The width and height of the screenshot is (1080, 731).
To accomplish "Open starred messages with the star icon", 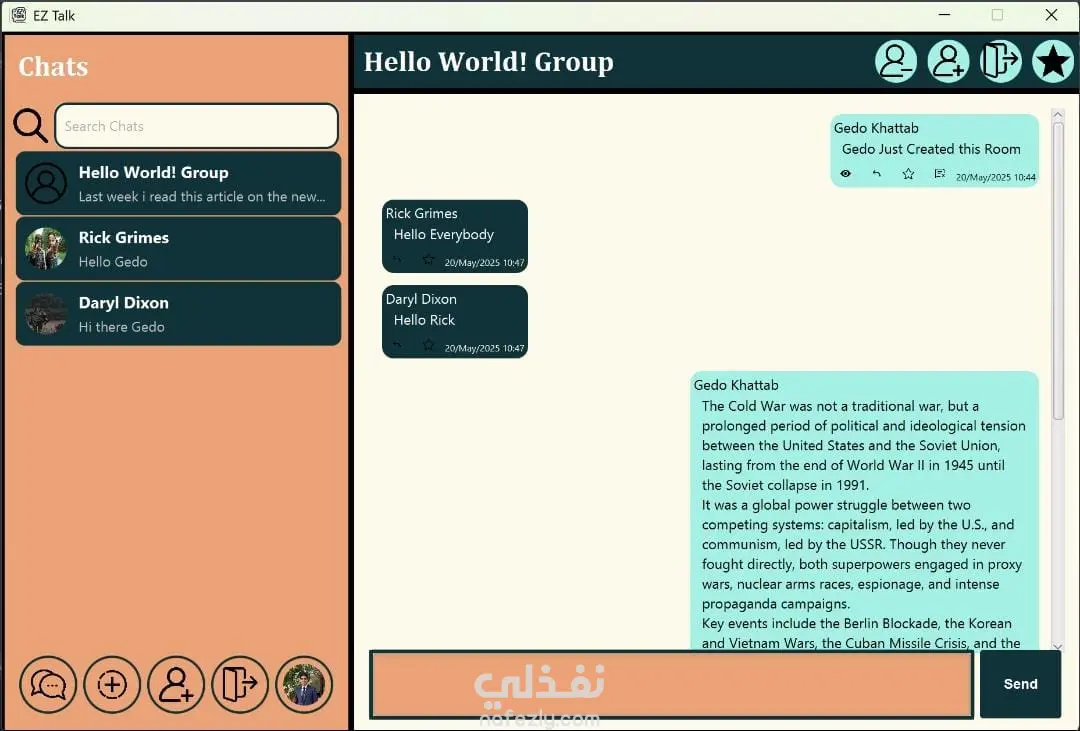I will point(1052,61).
